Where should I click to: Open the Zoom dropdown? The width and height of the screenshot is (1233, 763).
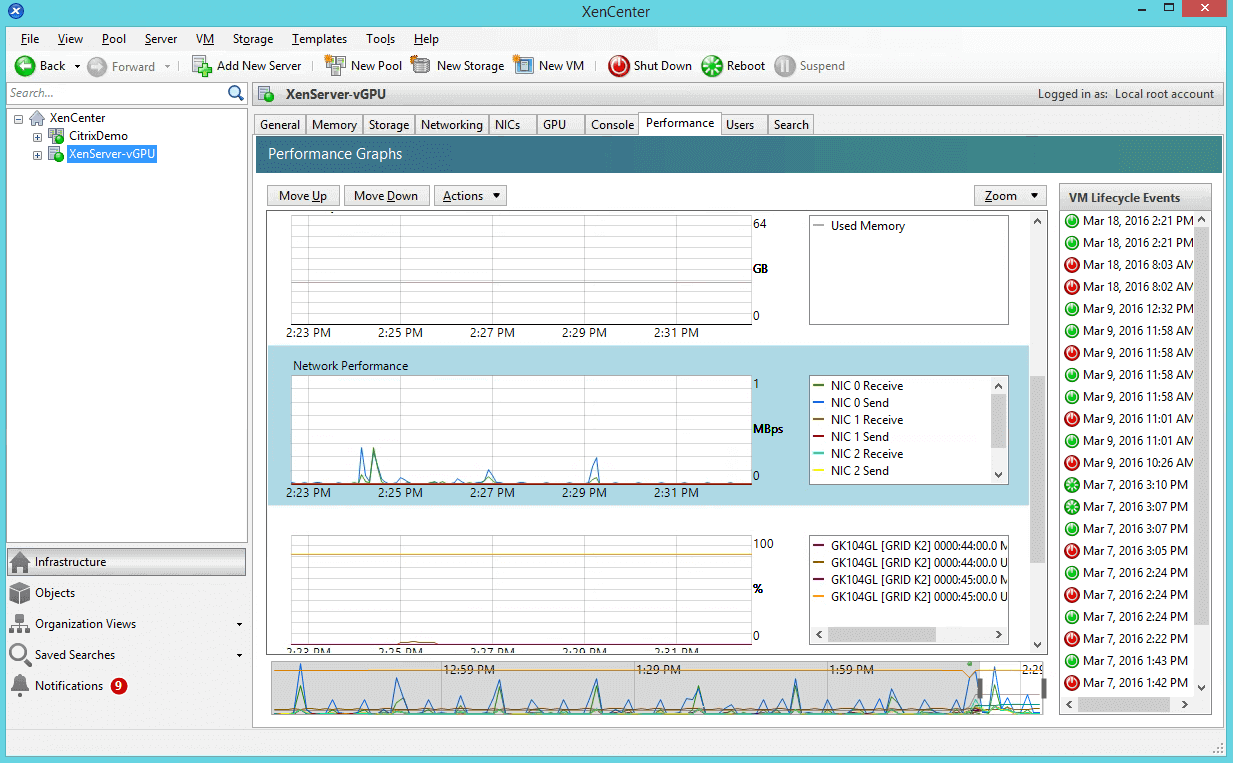pyautogui.click(x=1010, y=196)
